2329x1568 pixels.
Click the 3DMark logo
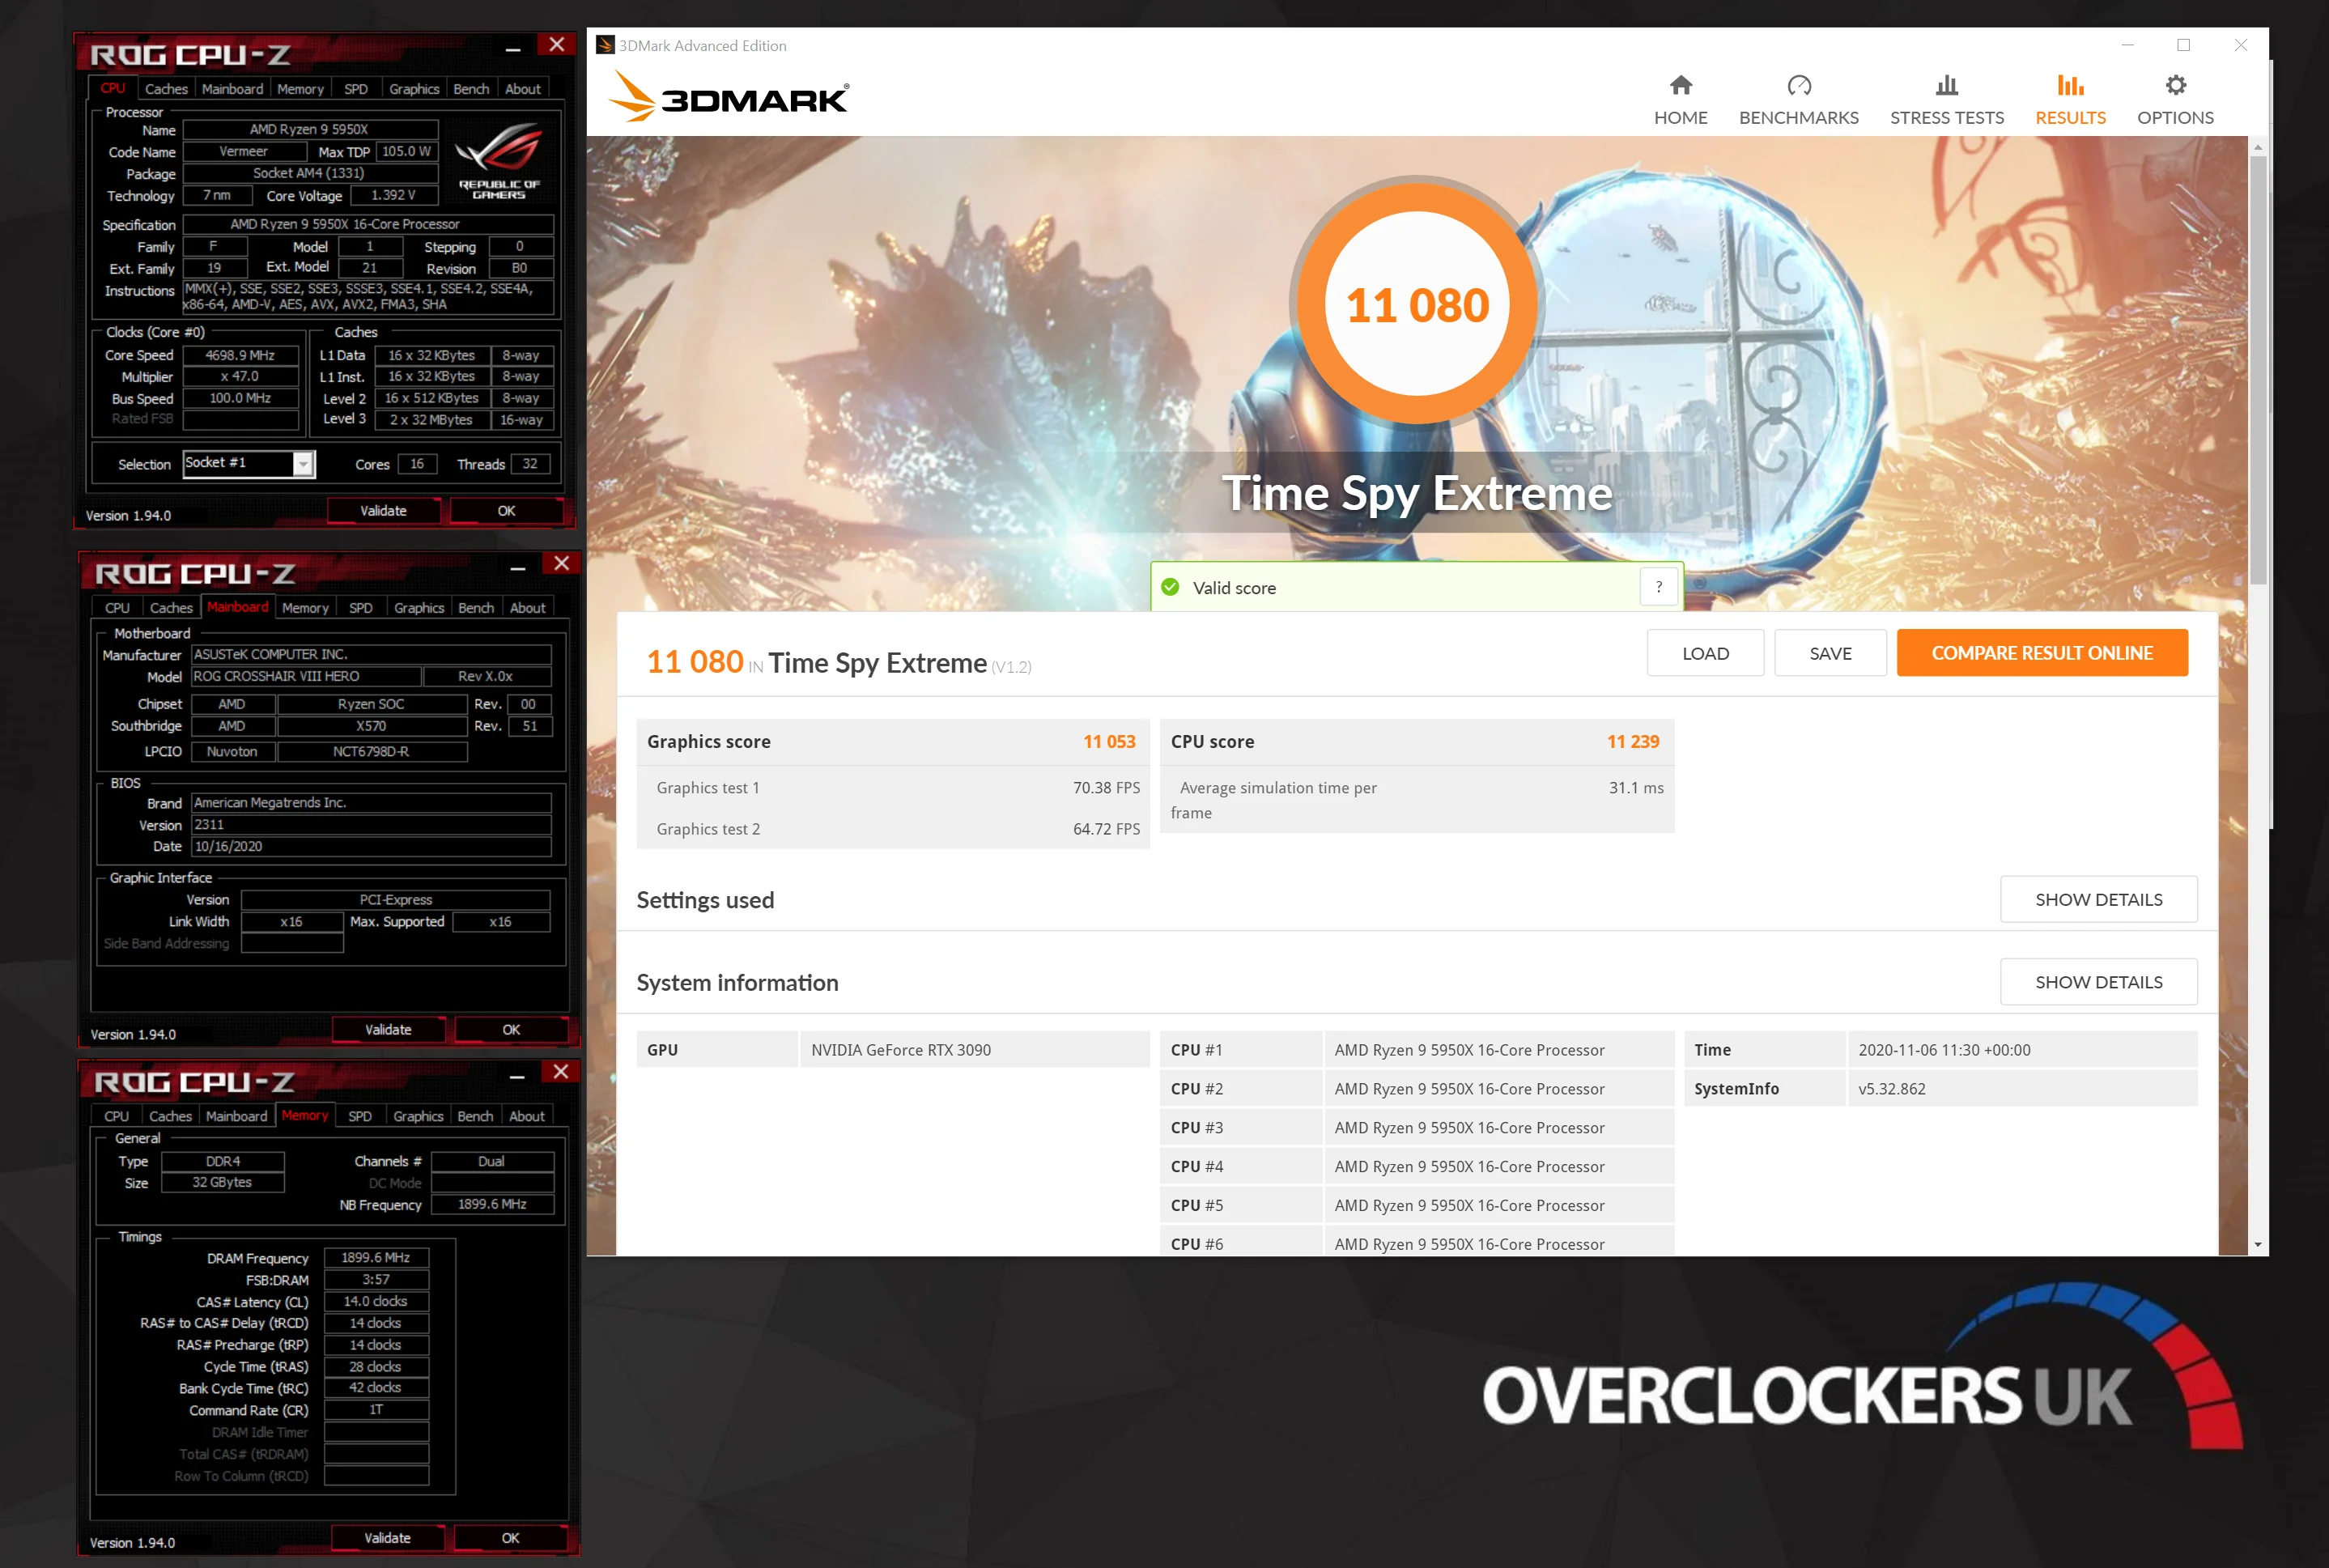click(729, 97)
